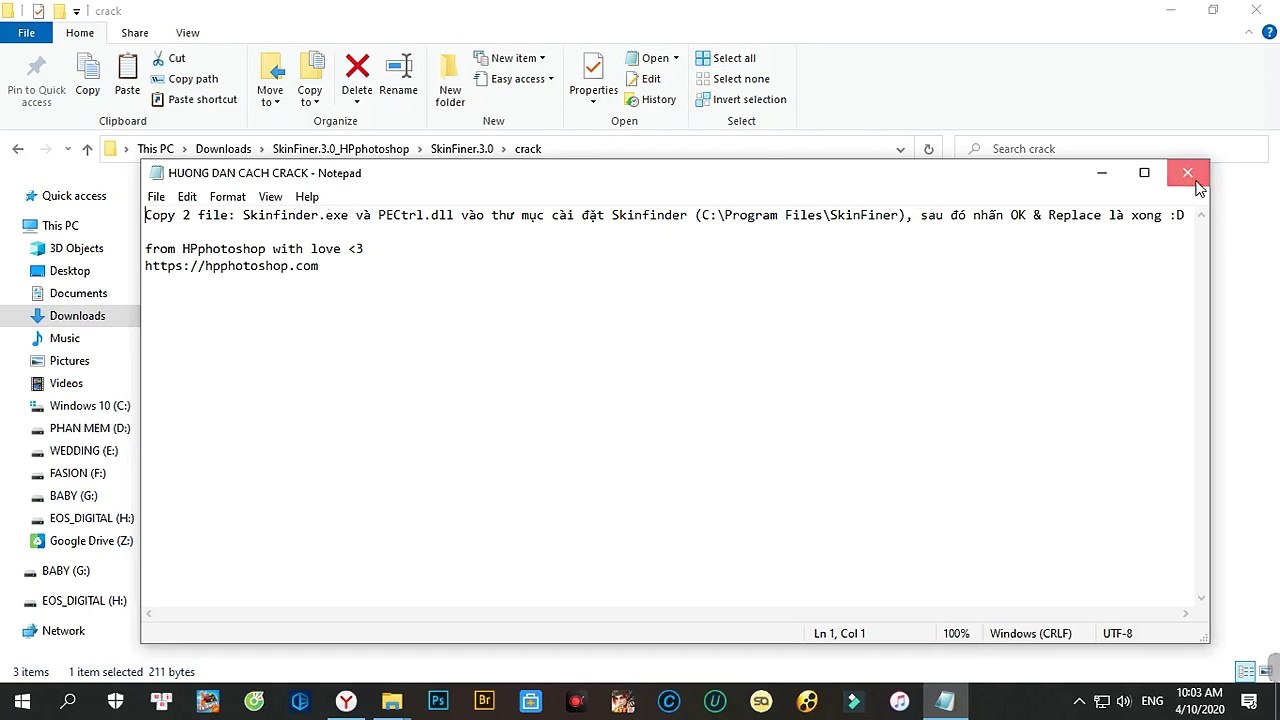Open Photoshop from the taskbar
The width and height of the screenshot is (1280, 720).
pyautogui.click(x=438, y=701)
